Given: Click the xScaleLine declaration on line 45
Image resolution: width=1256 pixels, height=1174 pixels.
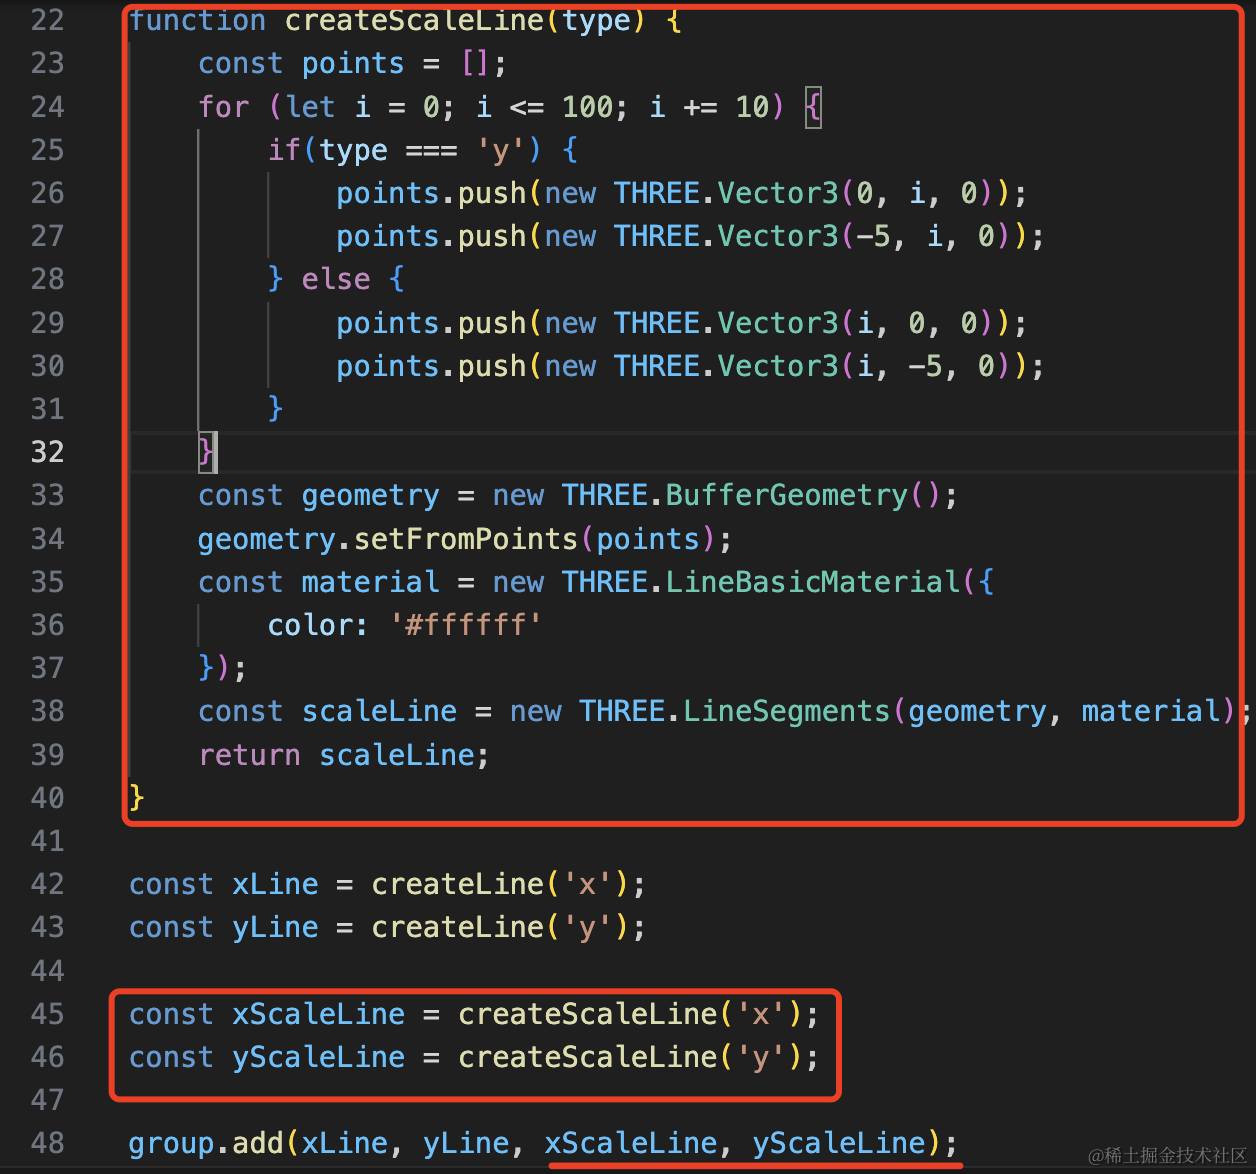Looking at the screenshot, I should point(319,1014).
